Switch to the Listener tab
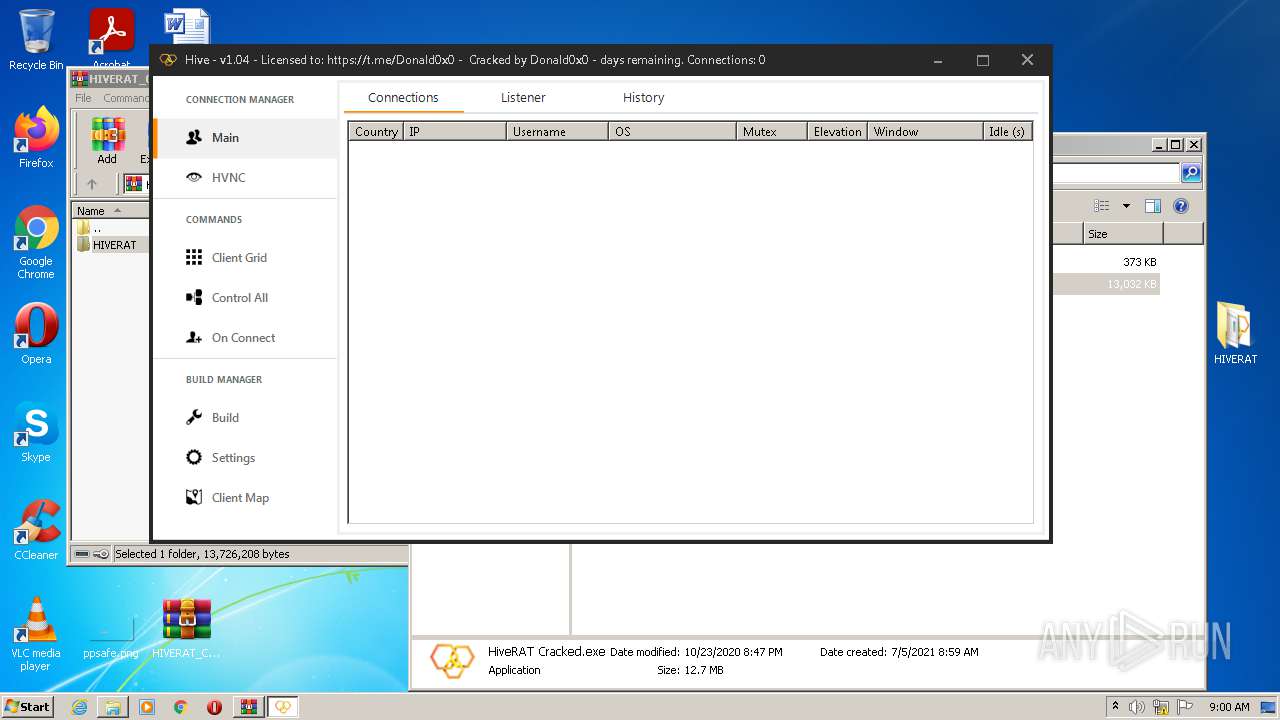Image resolution: width=1280 pixels, height=720 pixels. (x=523, y=98)
